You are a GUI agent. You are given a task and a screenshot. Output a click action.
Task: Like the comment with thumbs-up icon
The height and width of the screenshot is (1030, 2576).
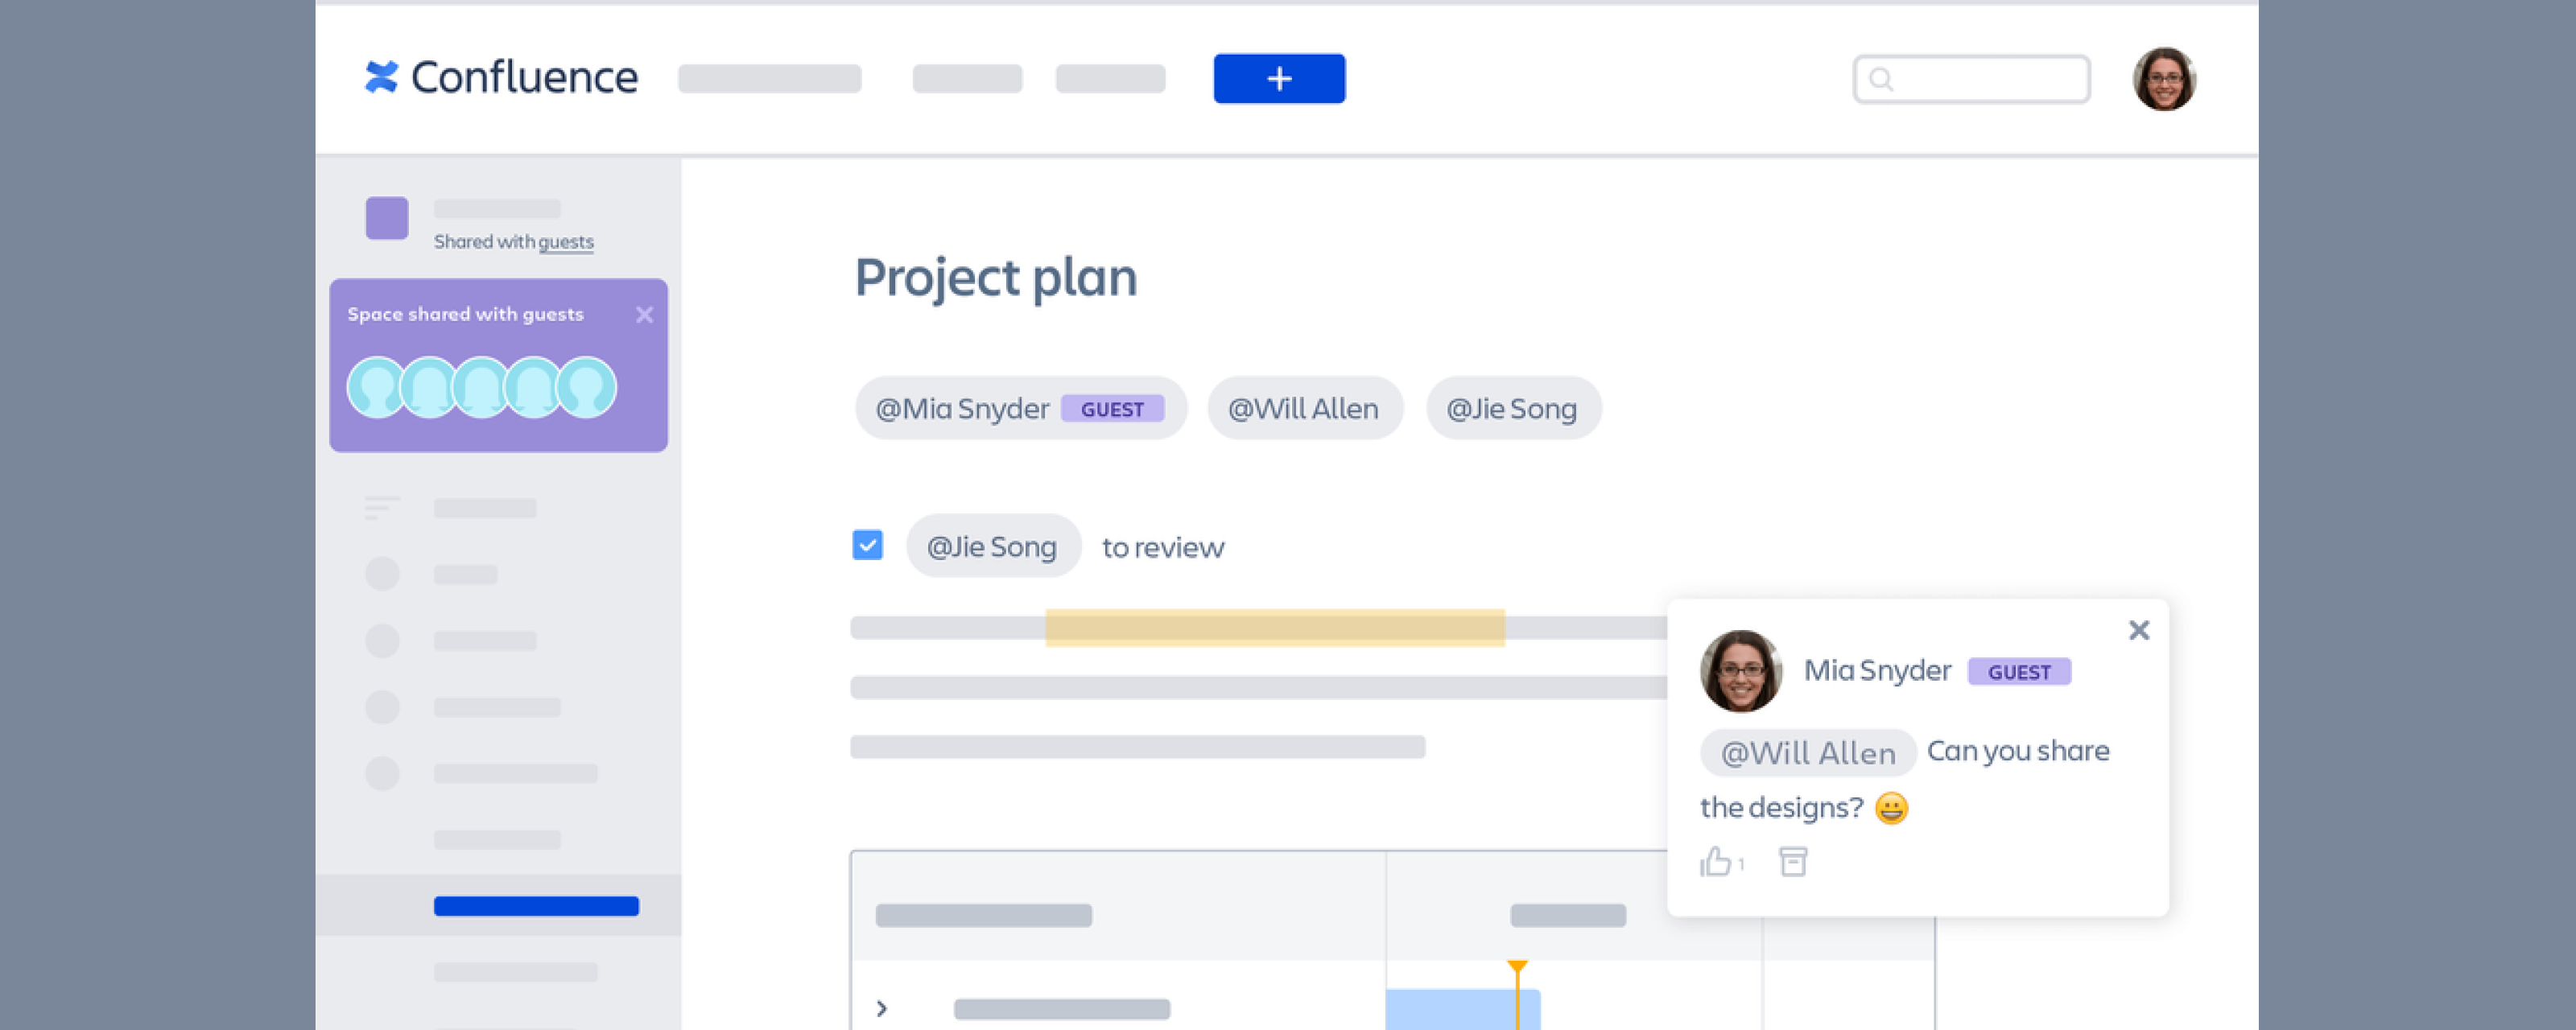click(x=1715, y=861)
